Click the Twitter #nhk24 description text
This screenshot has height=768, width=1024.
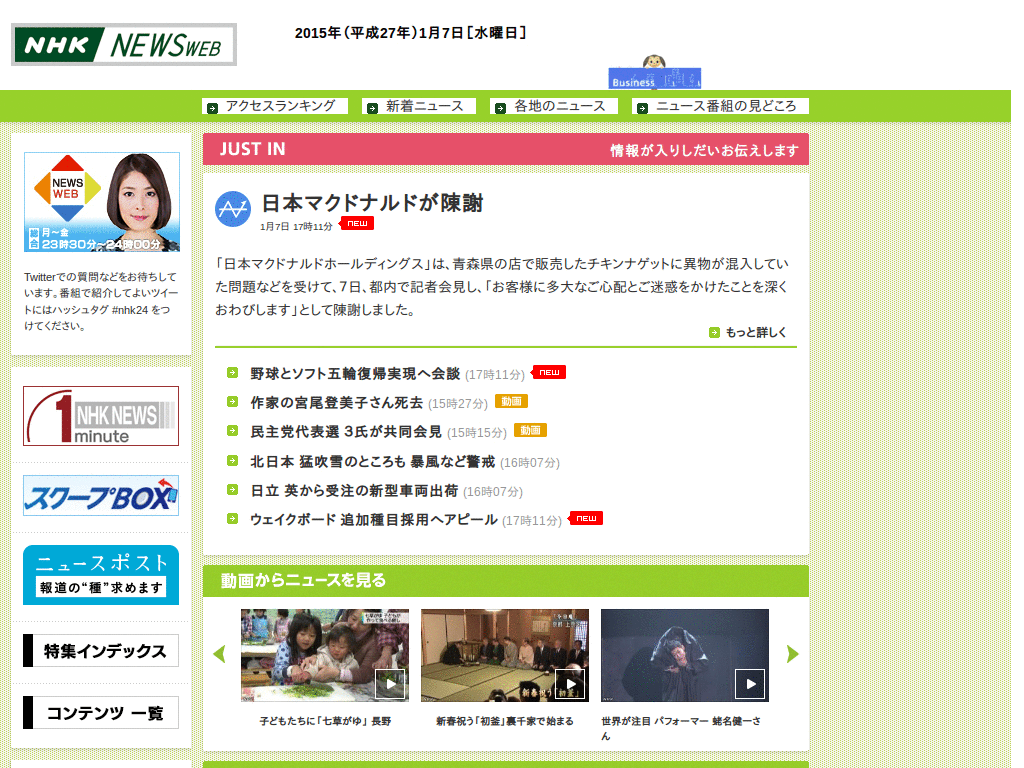(x=101, y=301)
